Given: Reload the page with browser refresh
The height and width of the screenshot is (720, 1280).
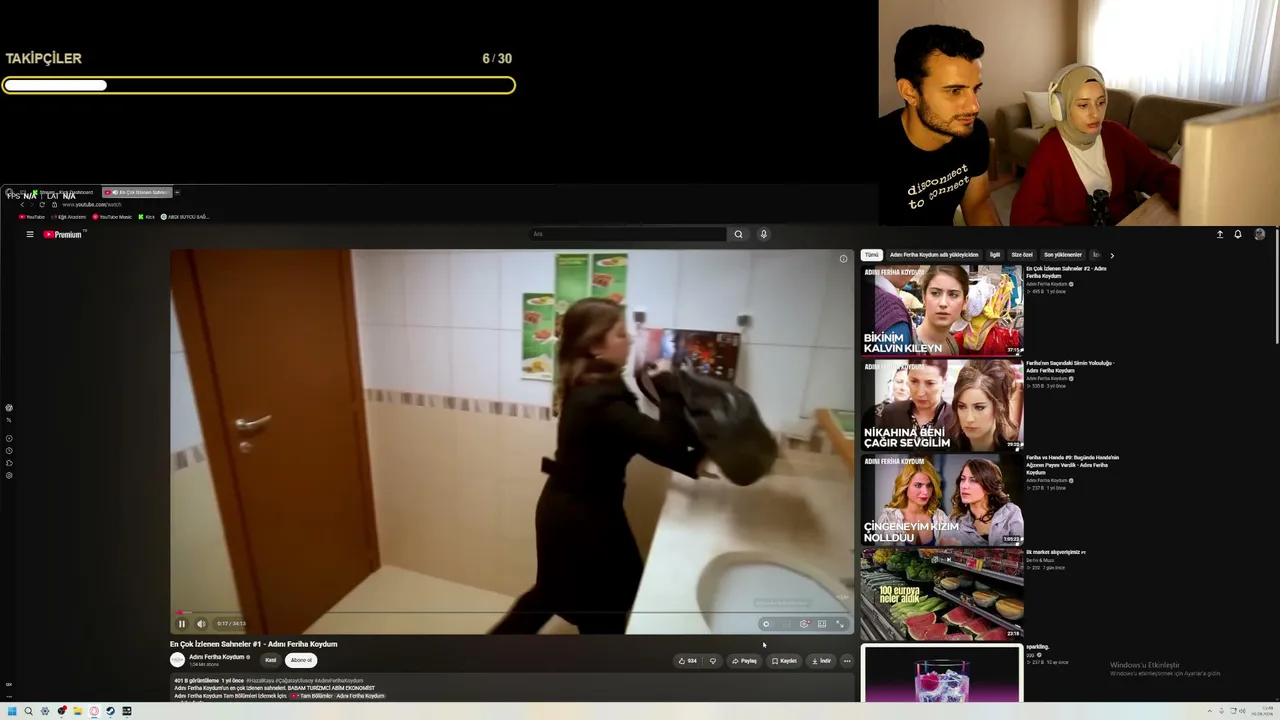Looking at the screenshot, I should (x=42, y=204).
